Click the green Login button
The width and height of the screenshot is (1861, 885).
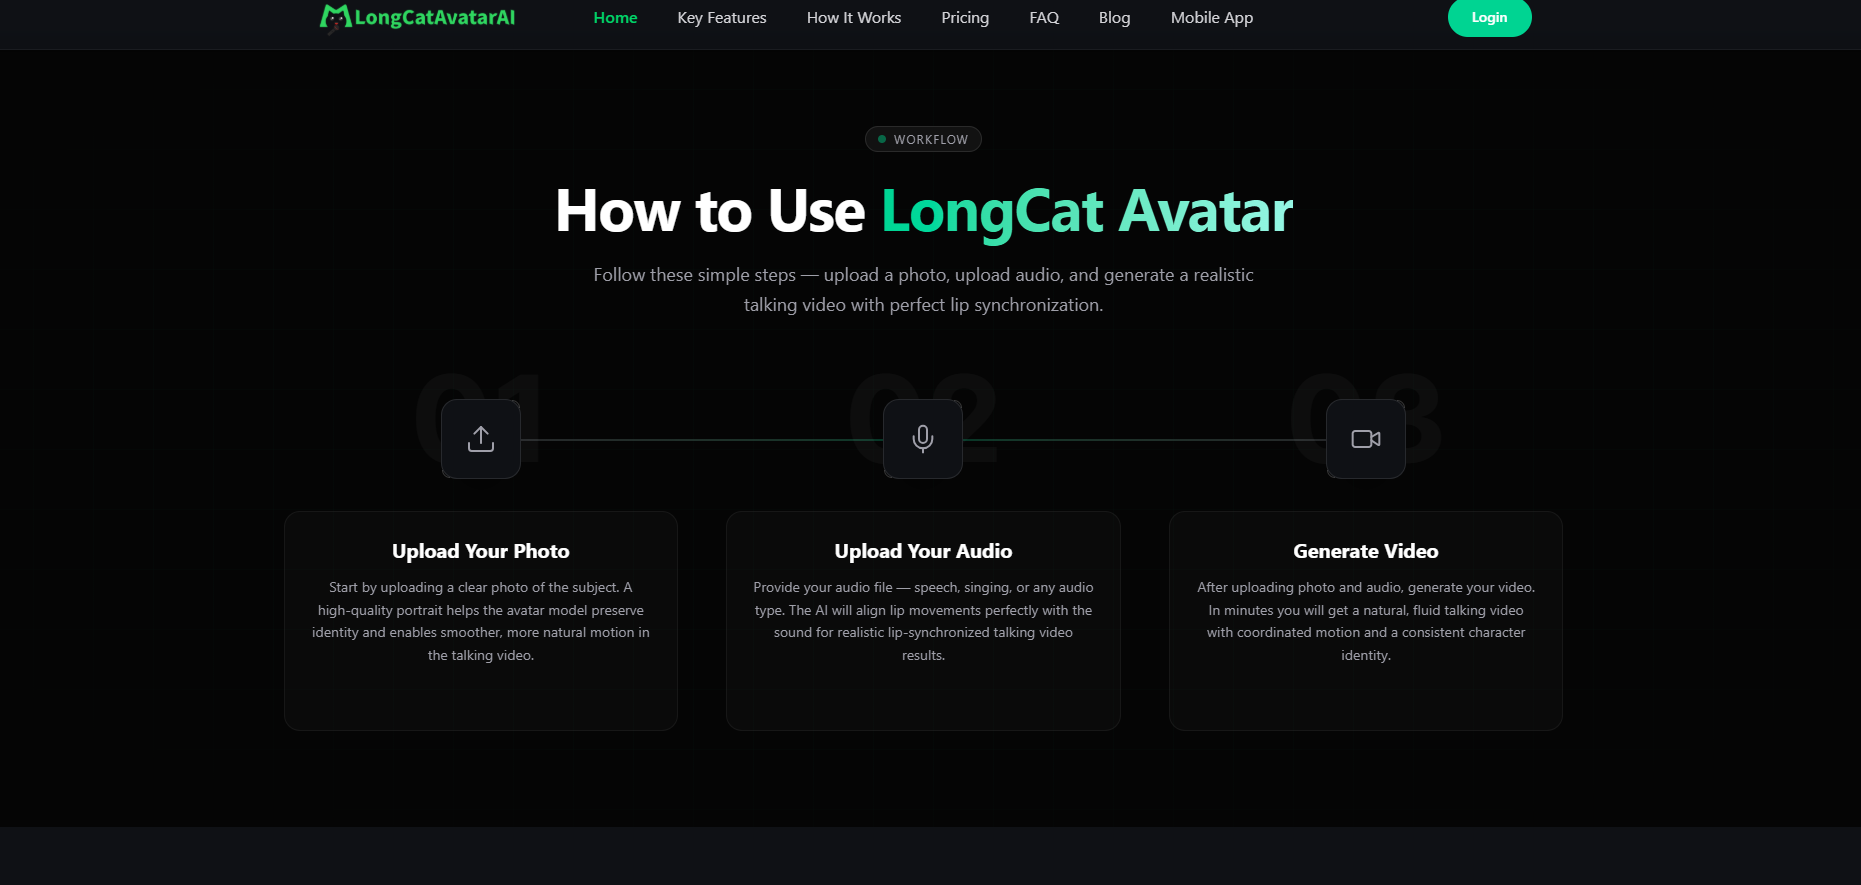(x=1489, y=17)
